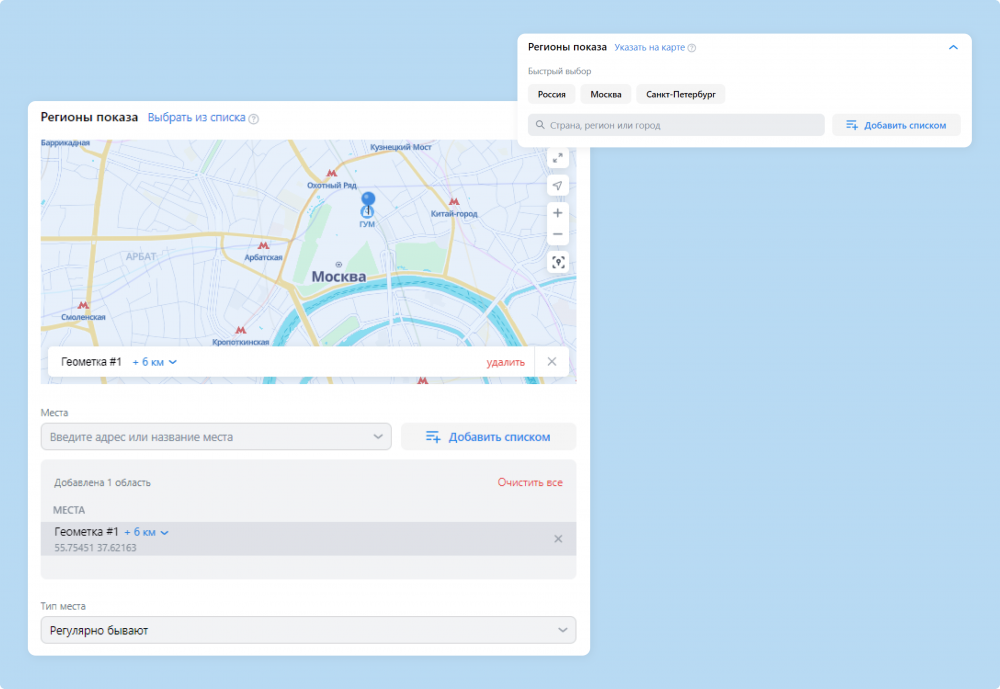Zoom out the map with minus
The height and width of the screenshot is (689, 1000).
(x=557, y=234)
